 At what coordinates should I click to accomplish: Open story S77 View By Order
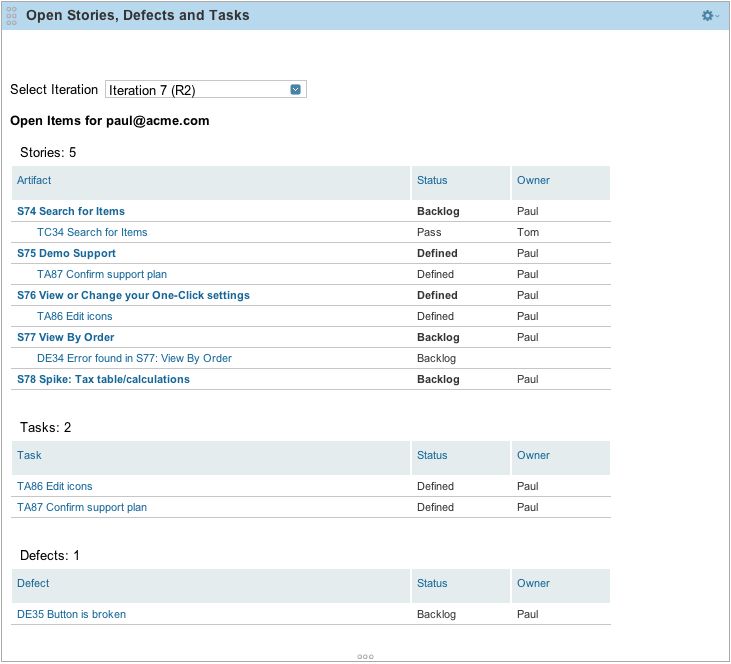tap(66, 337)
